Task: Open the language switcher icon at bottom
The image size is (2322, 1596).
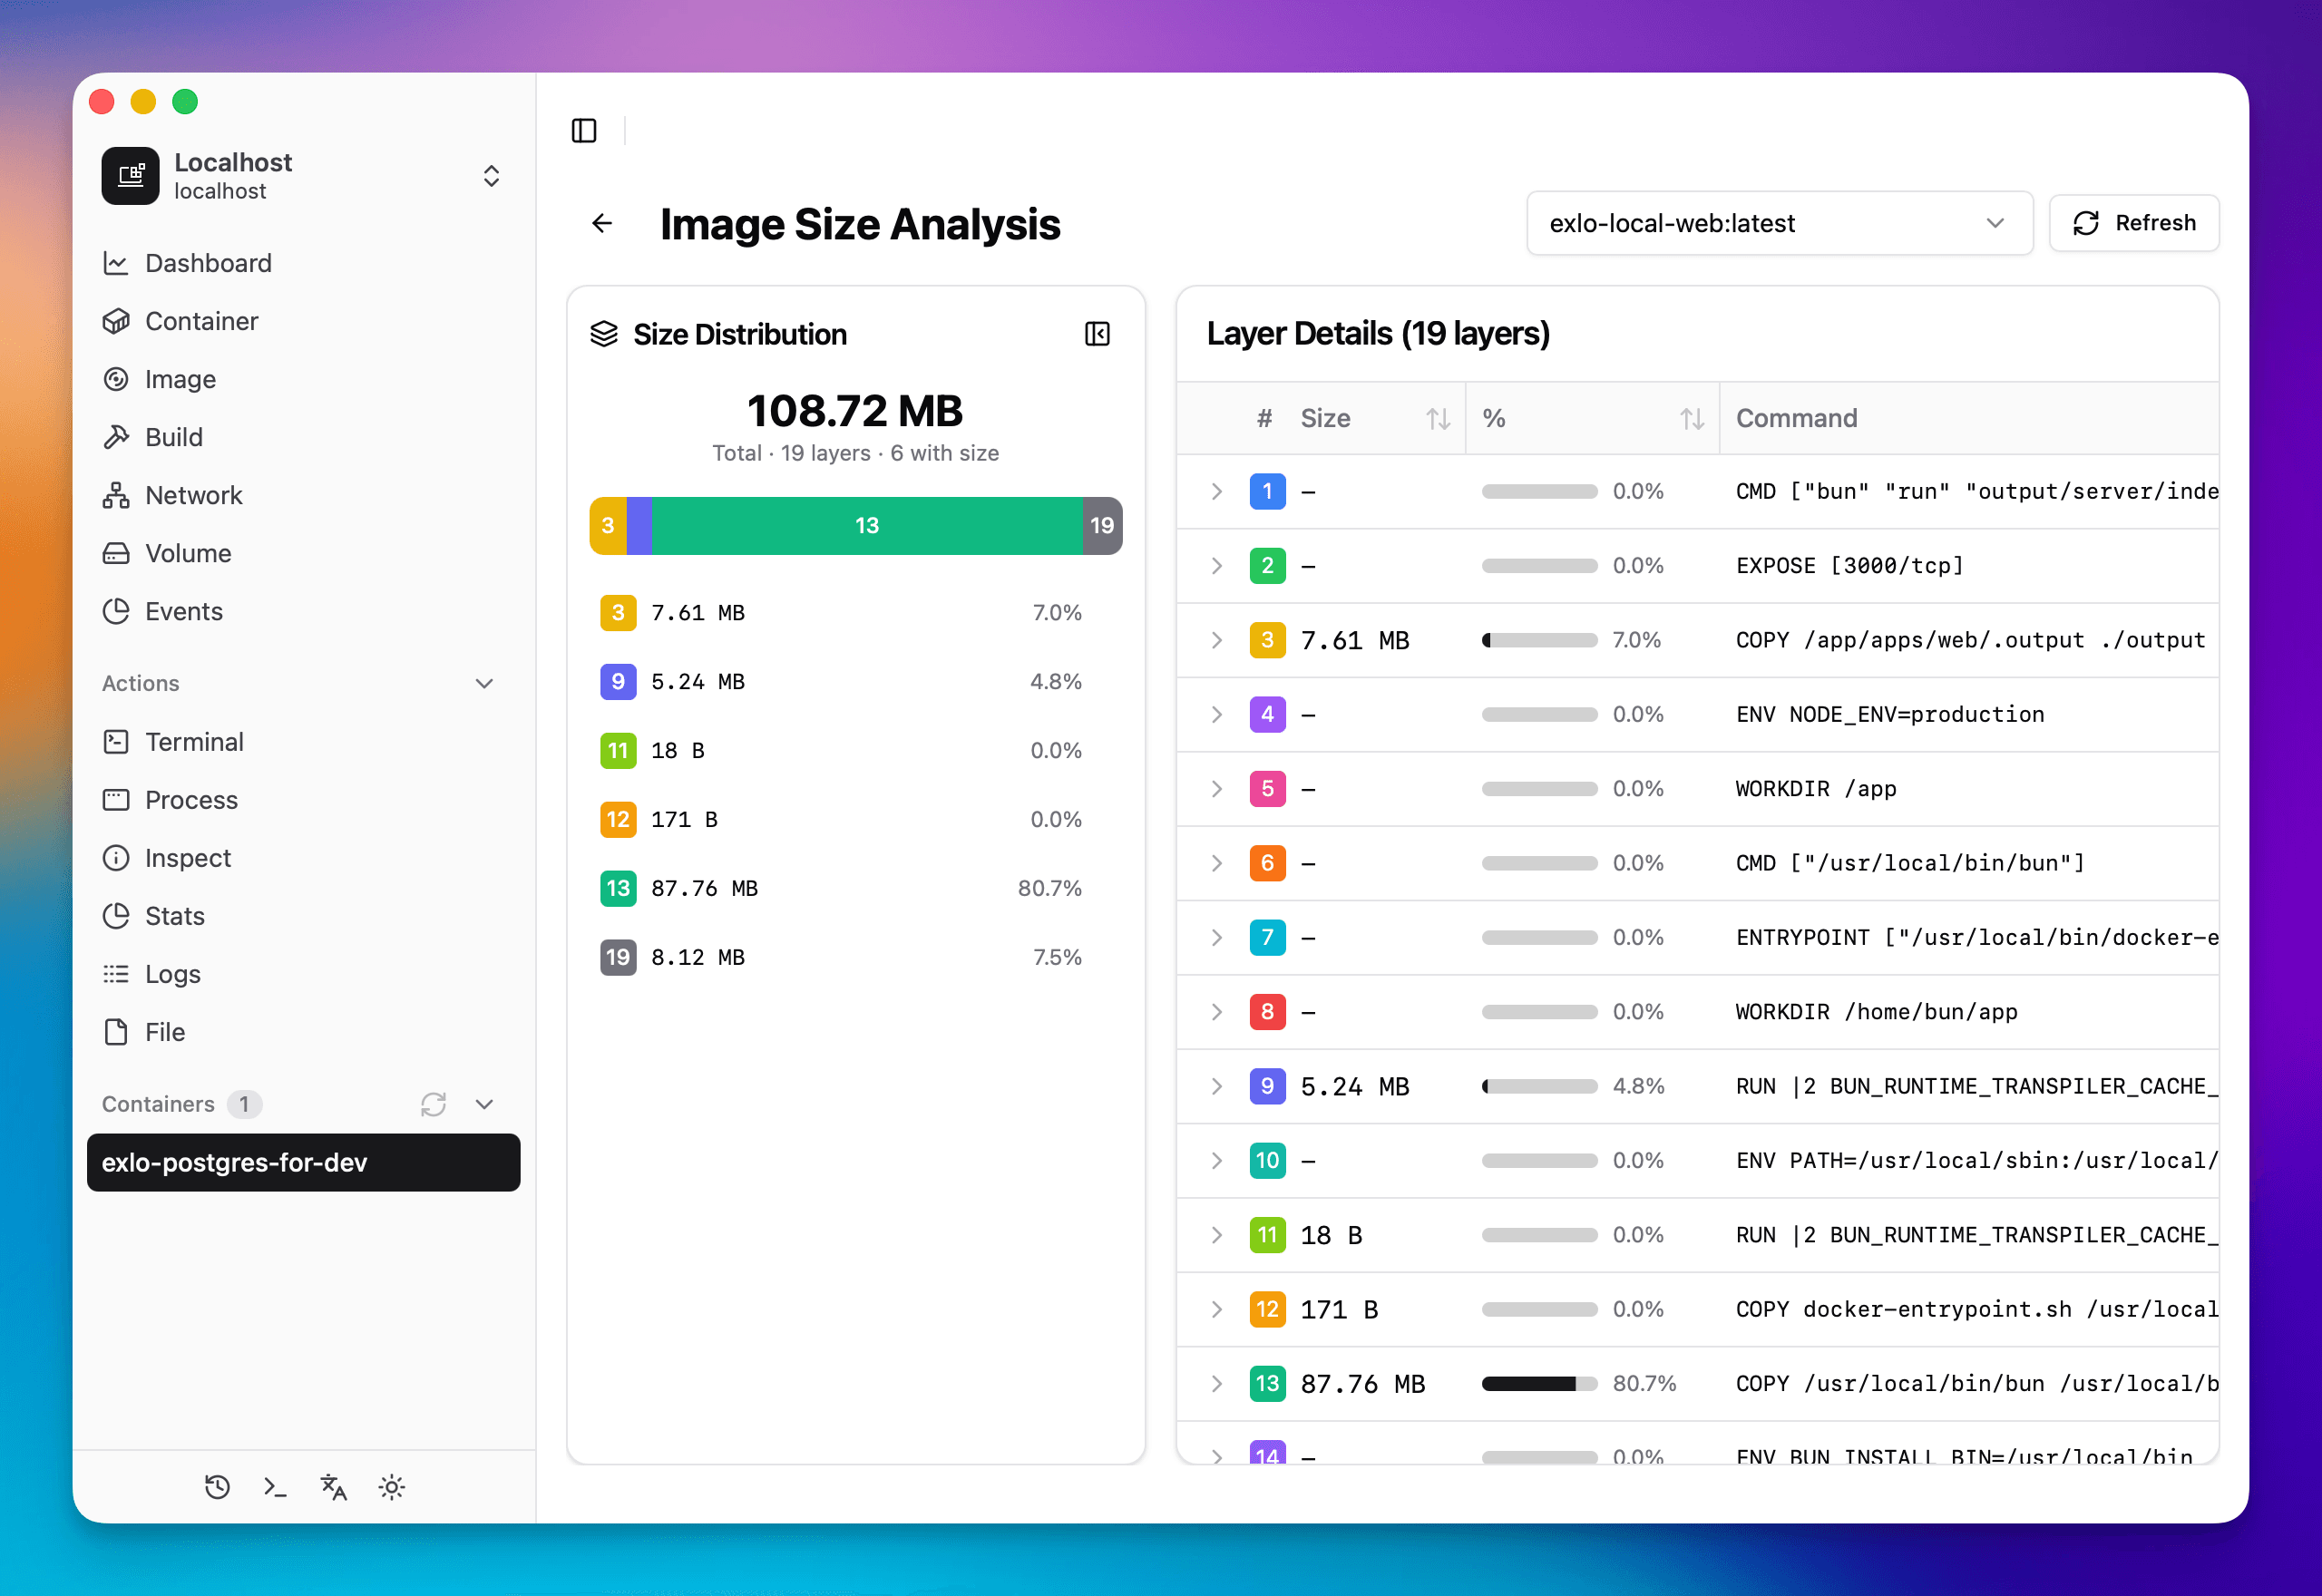Action: pyautogui.click(x=333, y=1487)
